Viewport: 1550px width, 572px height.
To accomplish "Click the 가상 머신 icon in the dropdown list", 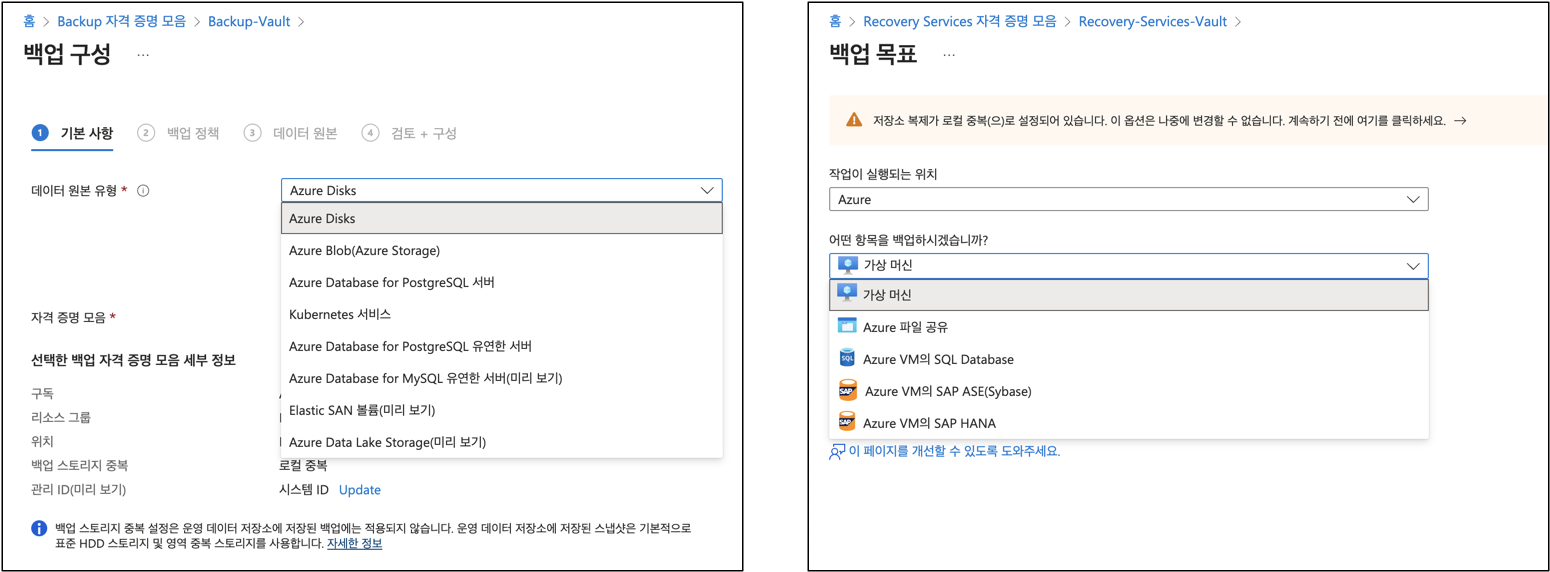I will 848,295.
